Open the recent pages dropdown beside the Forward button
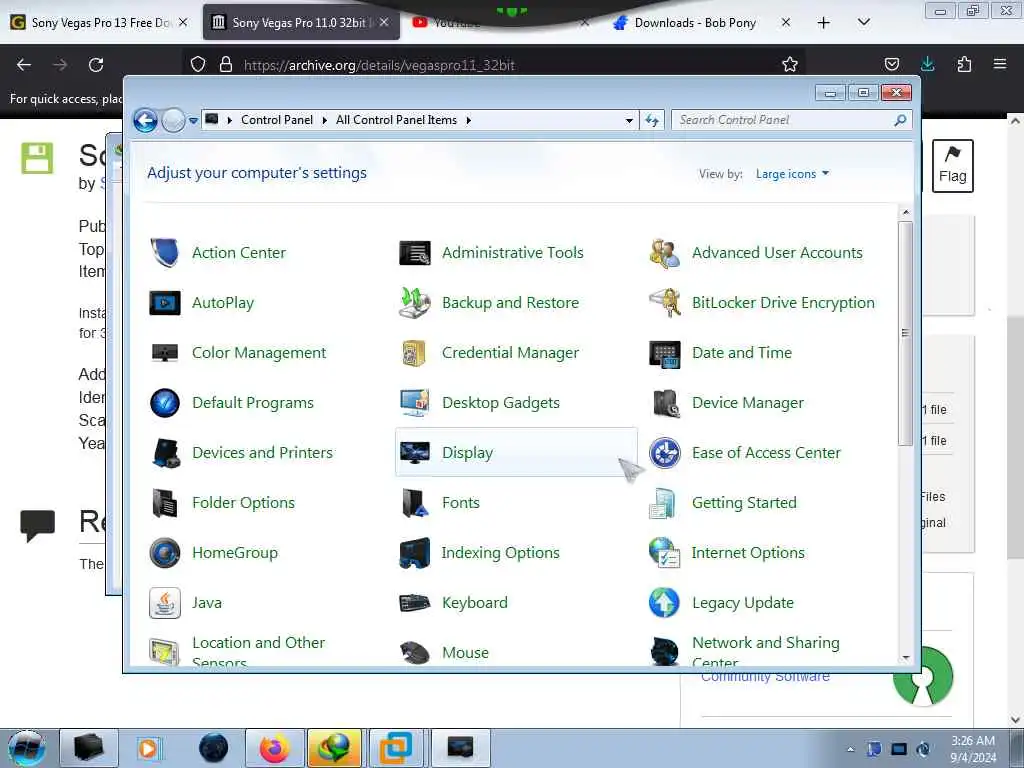The image size is (1024, 768). pyautogui.click(x=193, y=120)
